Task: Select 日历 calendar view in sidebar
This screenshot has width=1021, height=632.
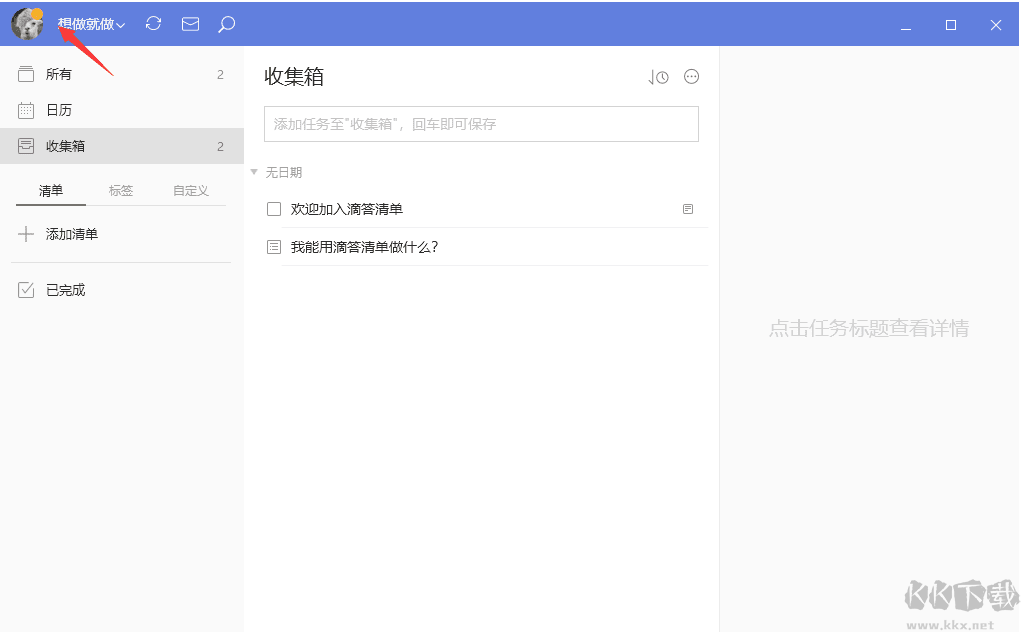Action: coord(60,109)
